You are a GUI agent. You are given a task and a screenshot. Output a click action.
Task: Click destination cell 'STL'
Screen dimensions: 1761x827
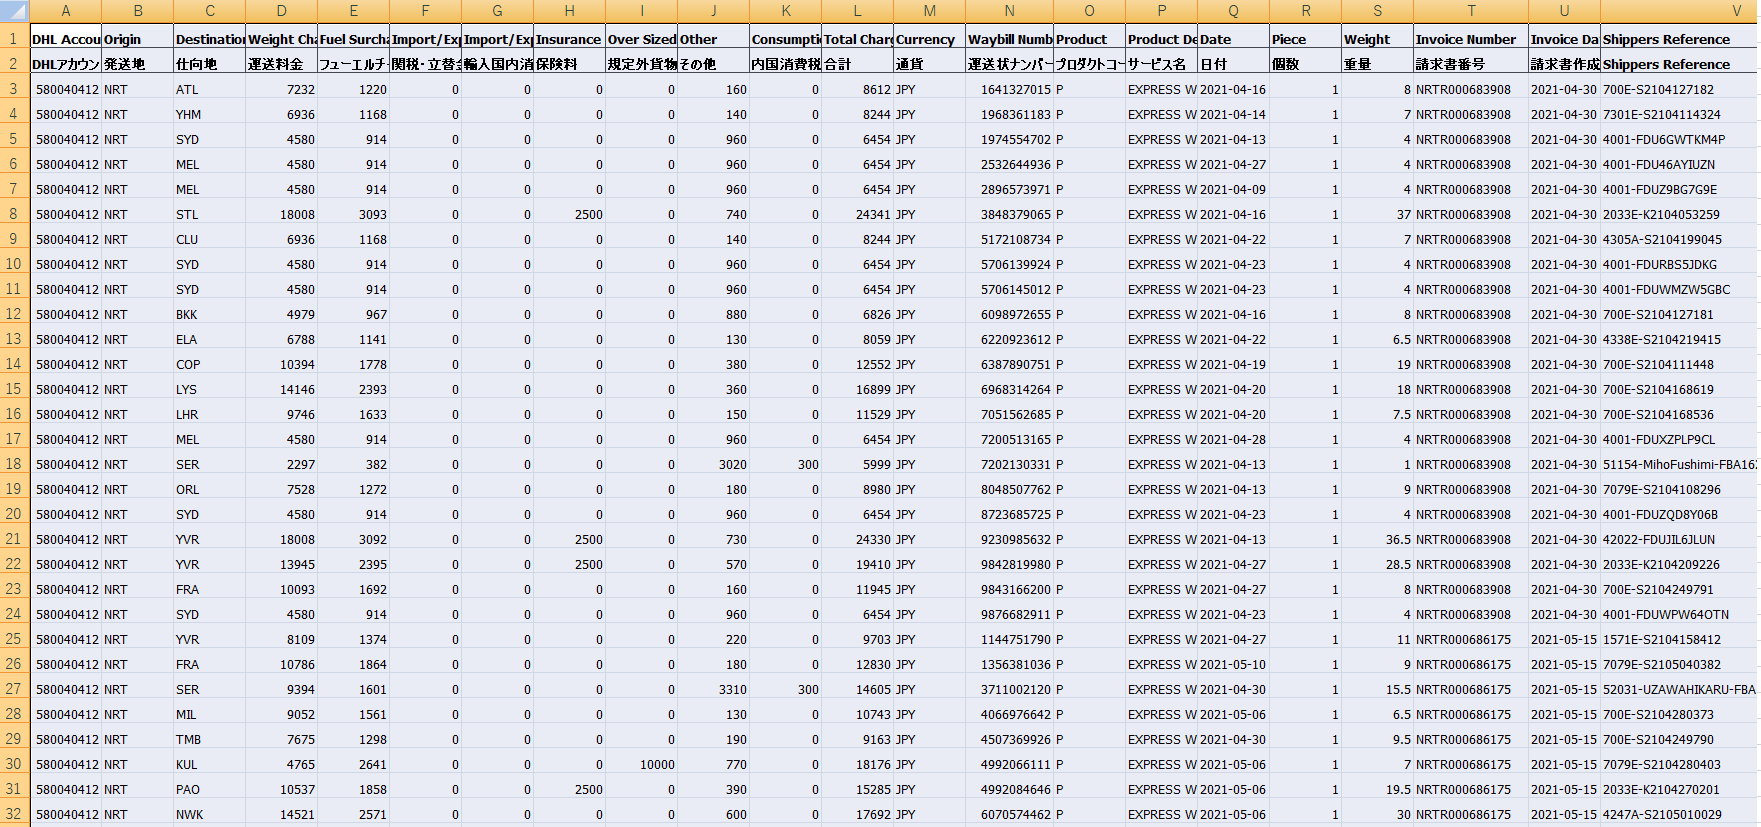tap(210, 214)
